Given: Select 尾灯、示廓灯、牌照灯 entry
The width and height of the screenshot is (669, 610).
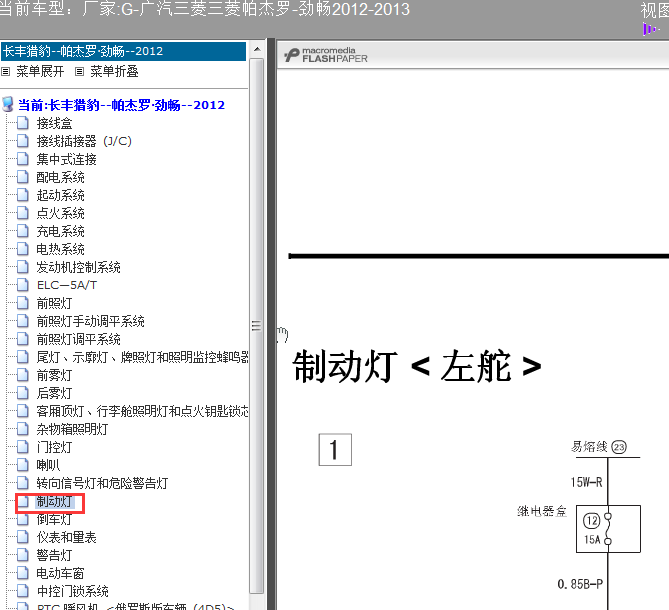Looking at the screenshot, I should (142, 357).
